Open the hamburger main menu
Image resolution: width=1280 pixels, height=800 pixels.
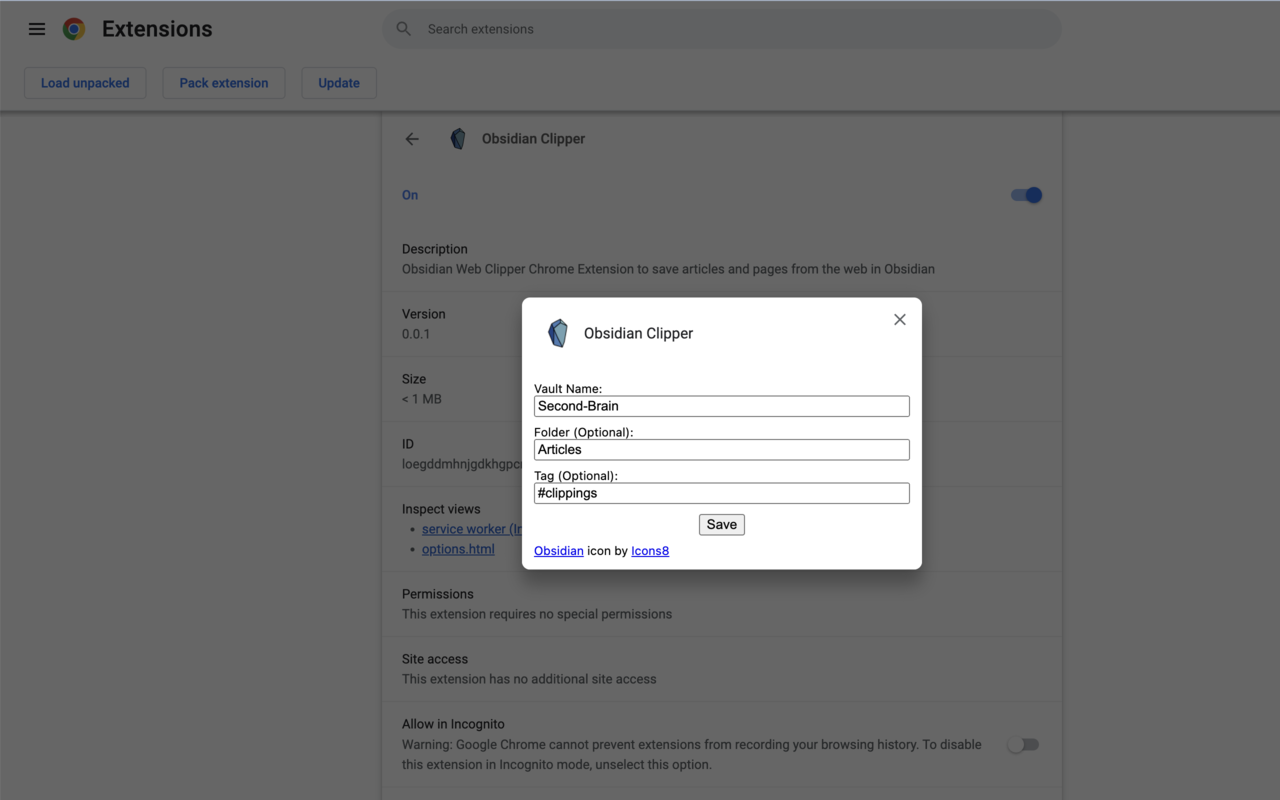pos(37,29)
